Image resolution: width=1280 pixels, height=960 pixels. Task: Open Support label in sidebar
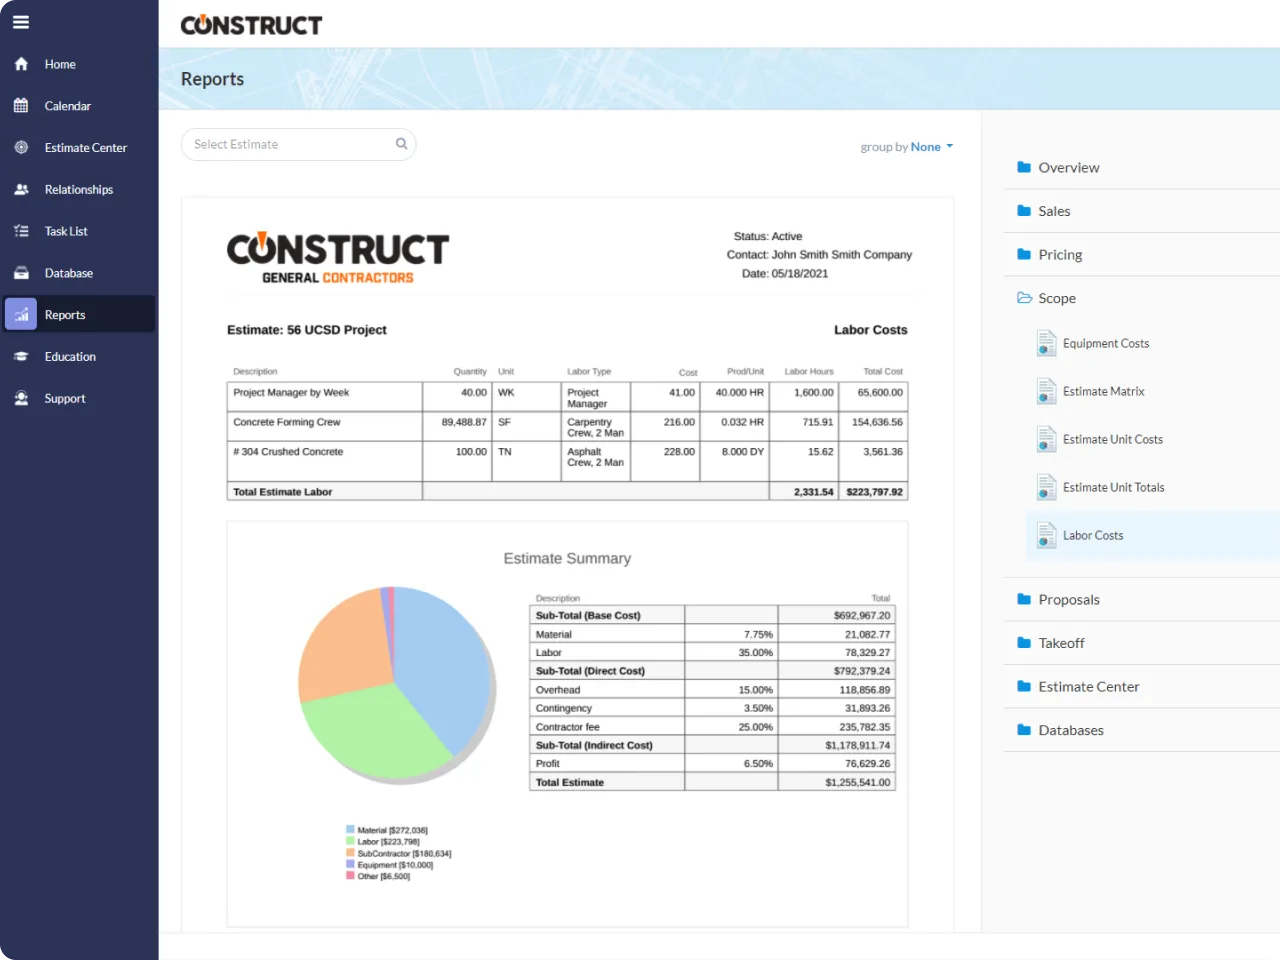pos(65,398)
